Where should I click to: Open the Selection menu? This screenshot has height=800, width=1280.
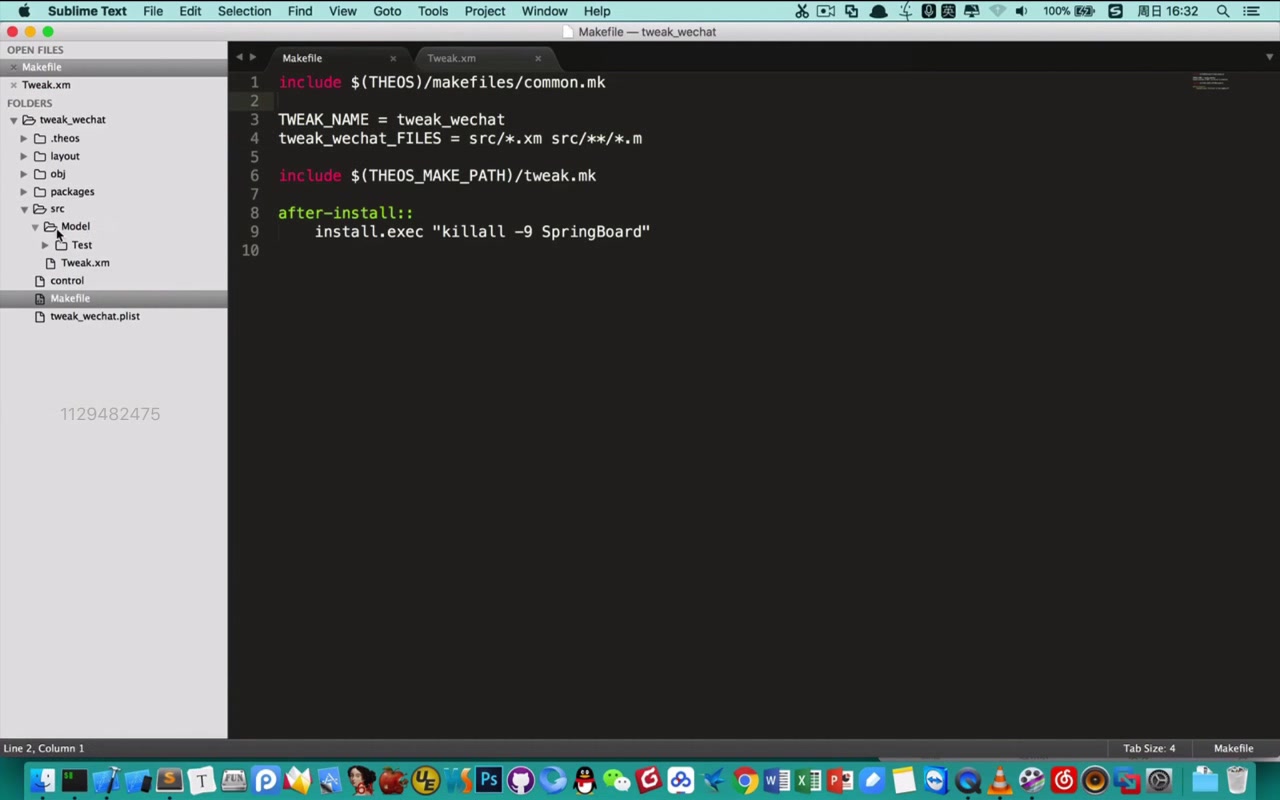tap(244, 11)
